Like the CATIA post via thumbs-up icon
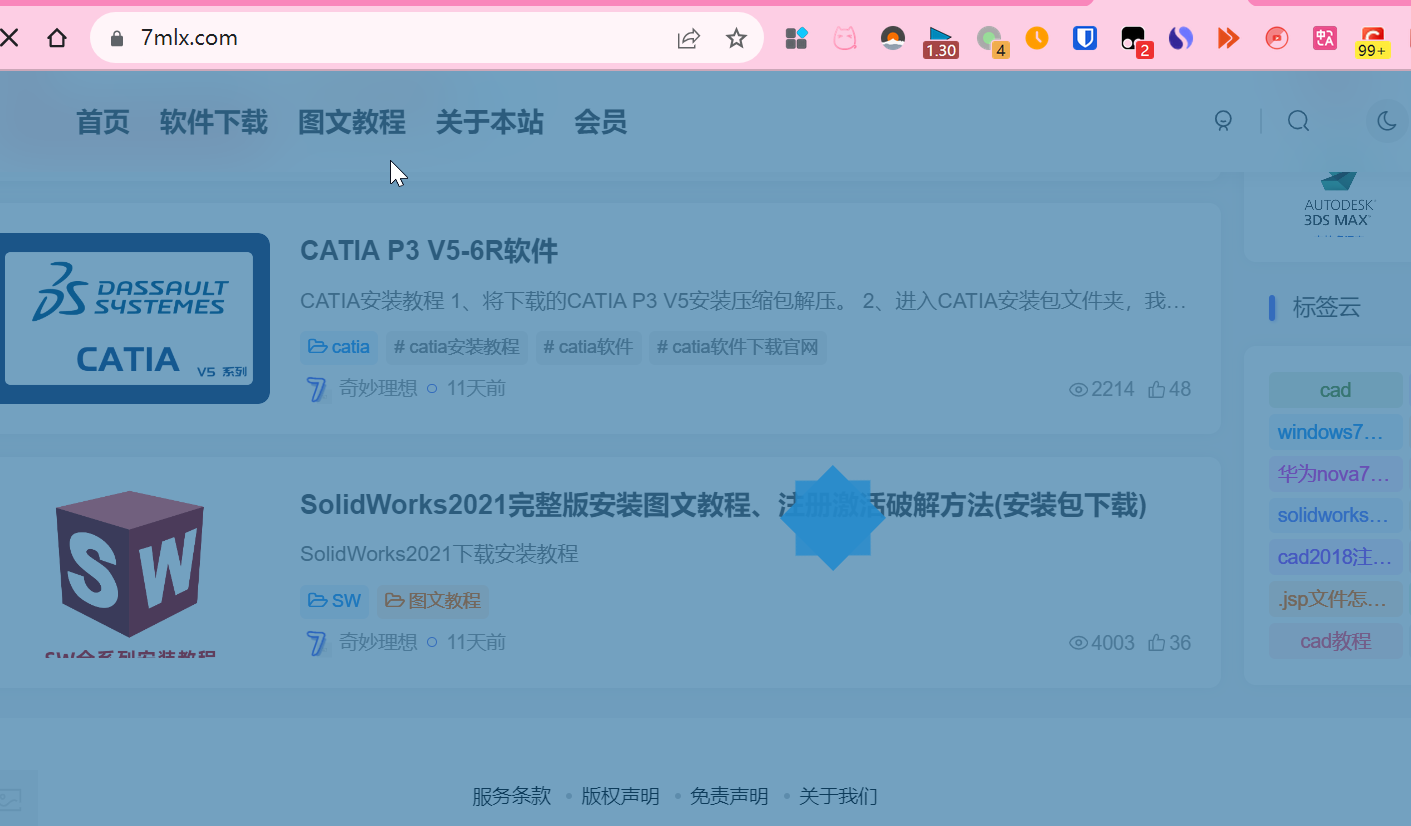 (1157, 389)
